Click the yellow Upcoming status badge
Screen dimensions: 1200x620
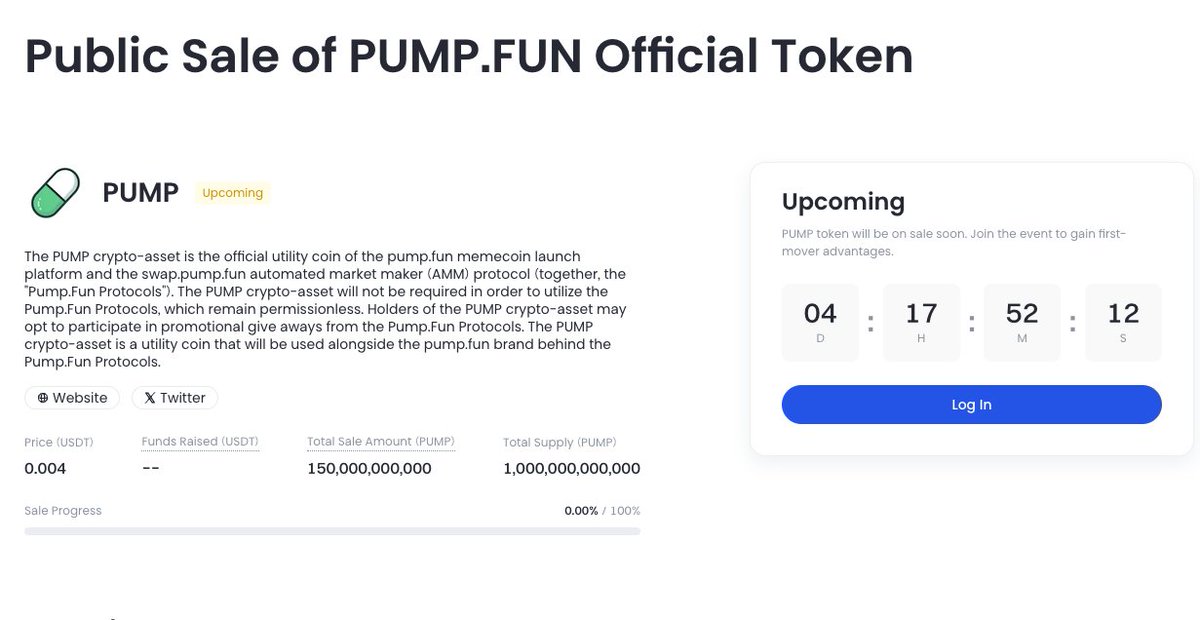(x=232, y=193)
